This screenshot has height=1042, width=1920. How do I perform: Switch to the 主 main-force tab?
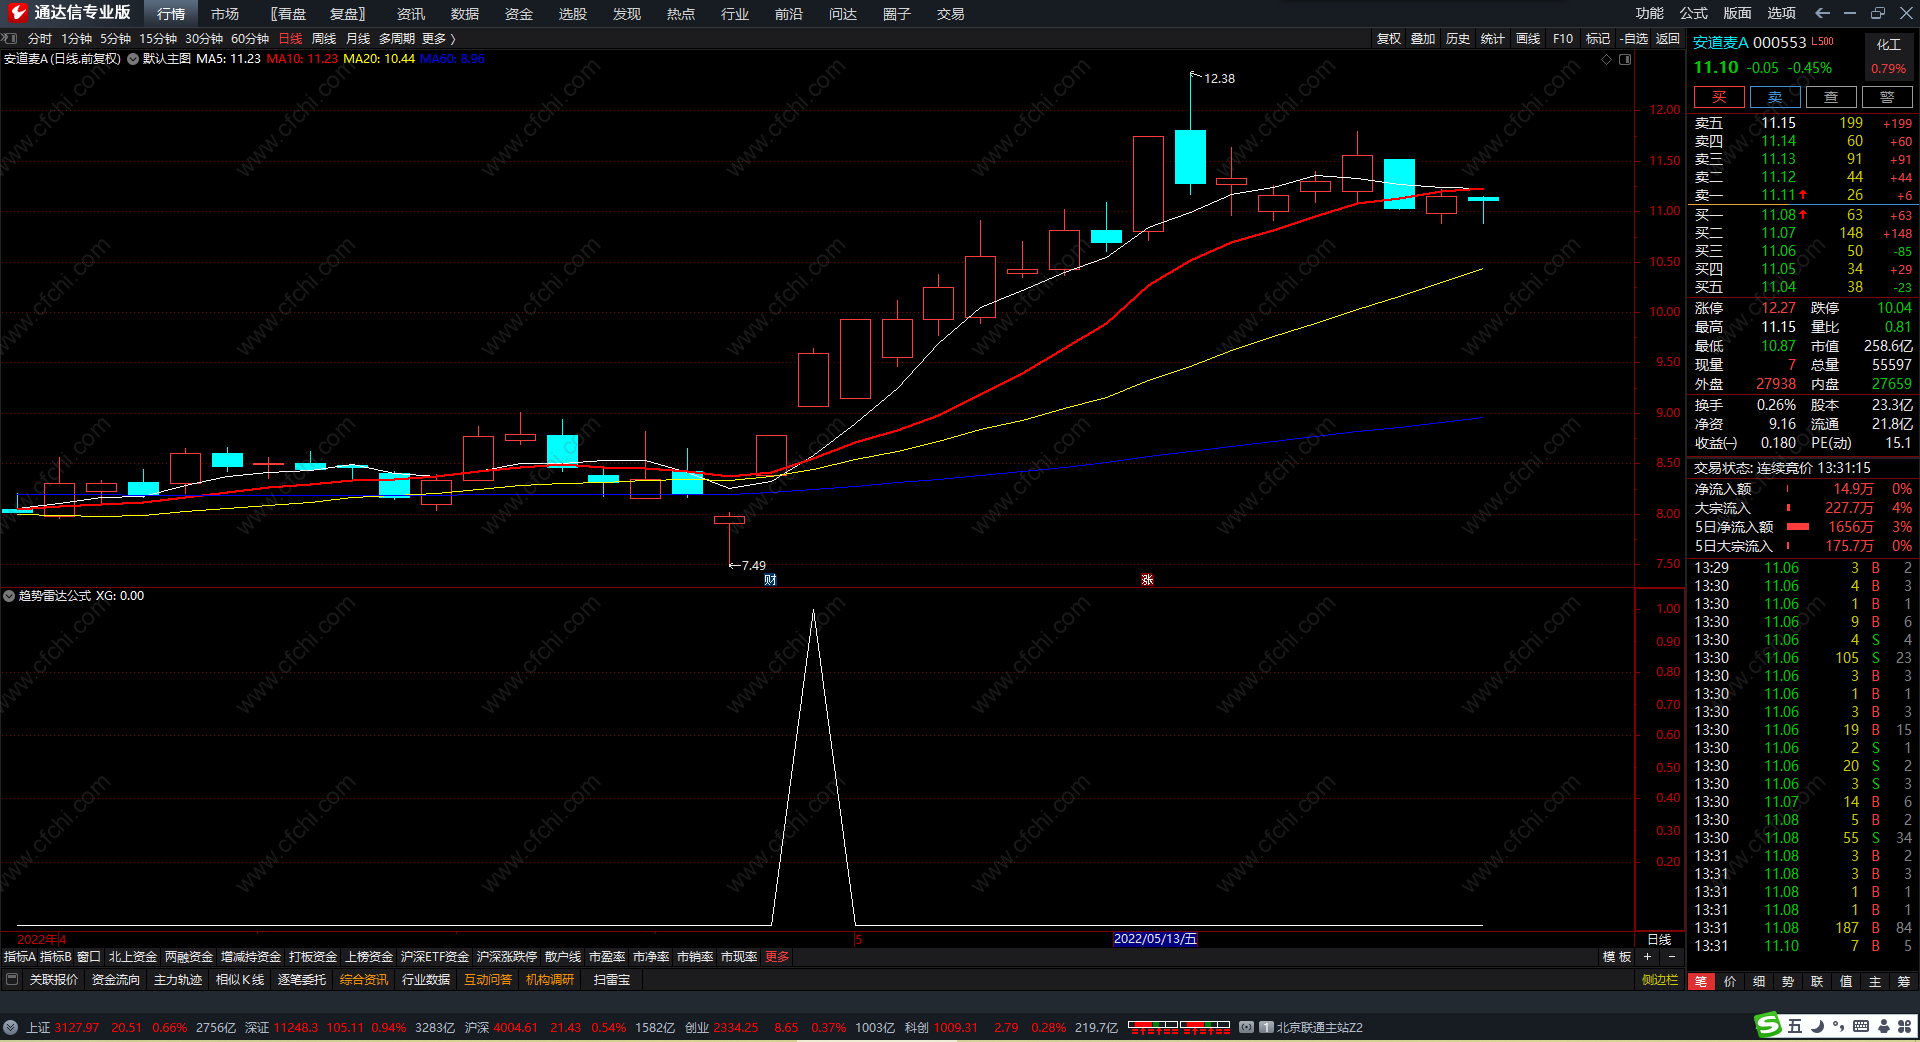click(1875, 981)
